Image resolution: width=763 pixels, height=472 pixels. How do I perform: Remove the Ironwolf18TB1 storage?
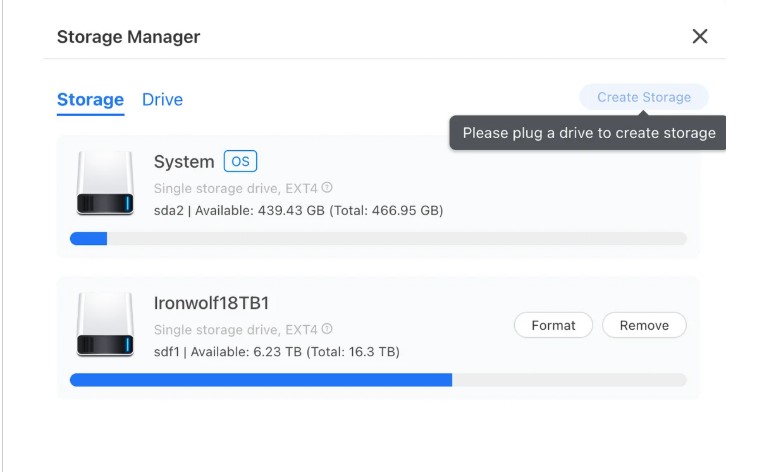643,325
